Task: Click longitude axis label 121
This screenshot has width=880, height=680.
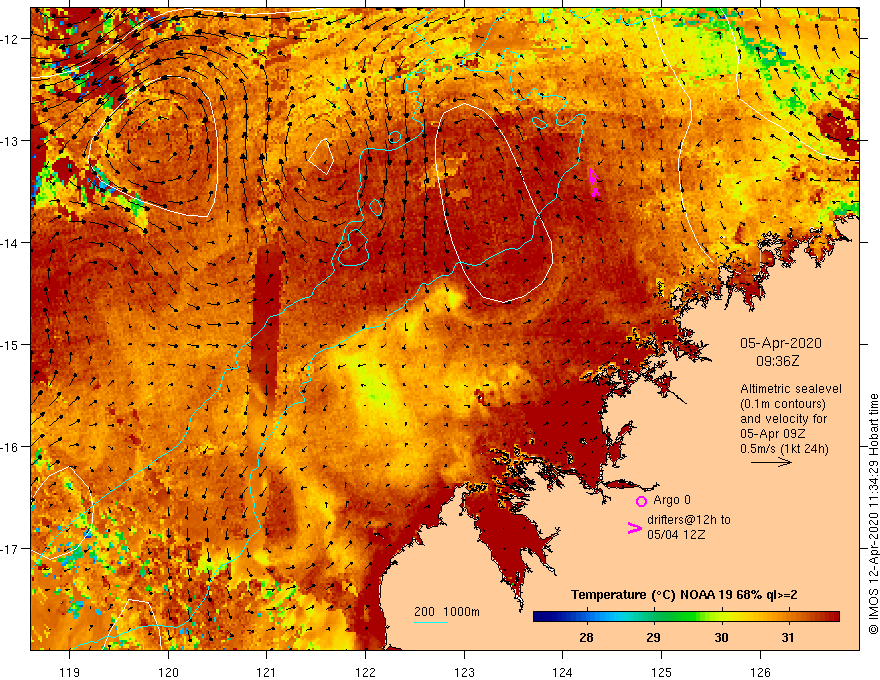Action: pos(267,672)
